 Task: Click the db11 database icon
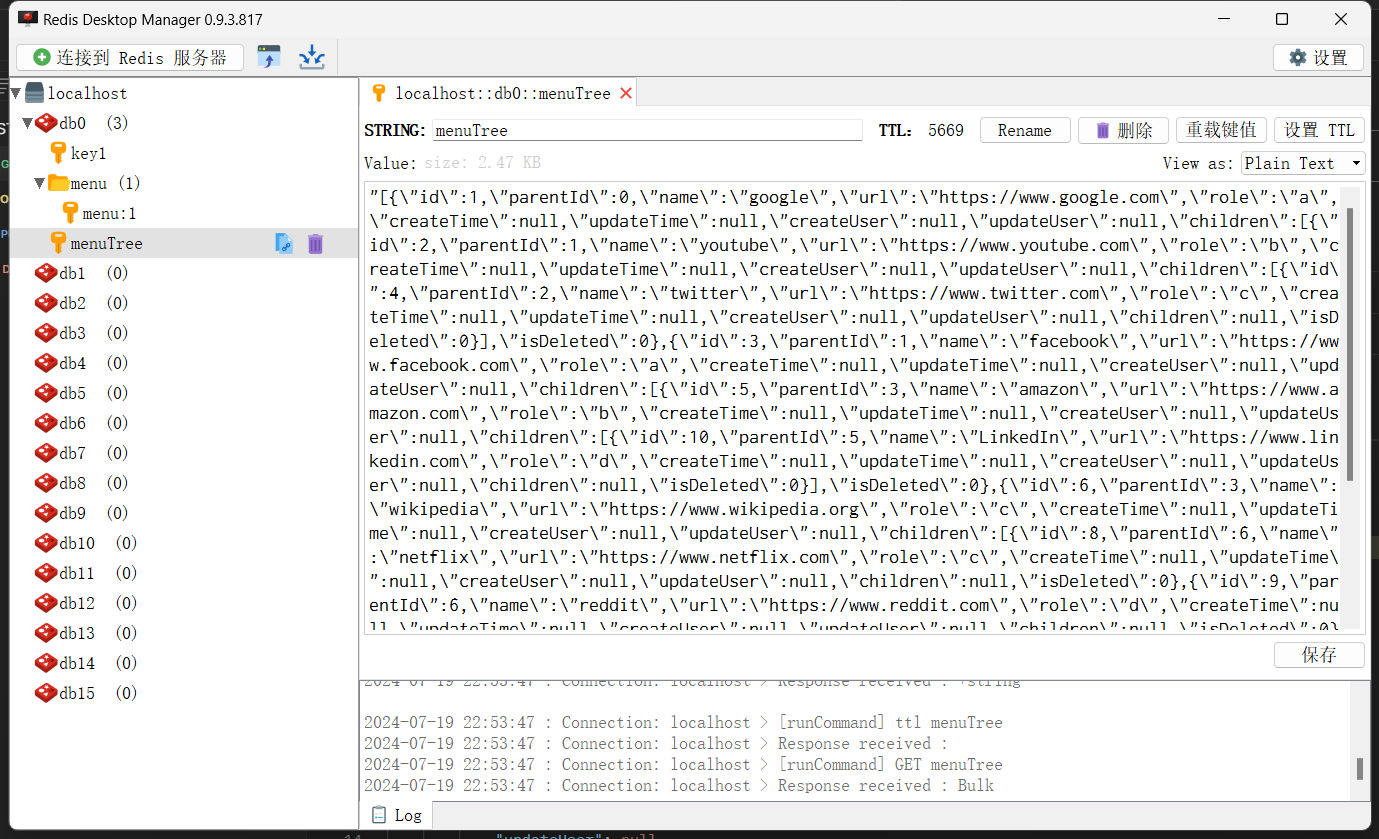tap(46, 573)
